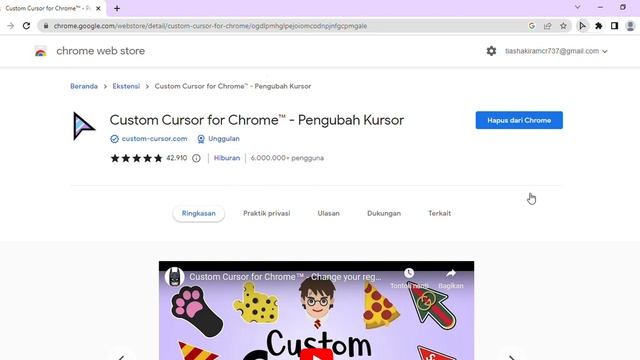Click Hapus dari Chrome button

tap(519, 120)
